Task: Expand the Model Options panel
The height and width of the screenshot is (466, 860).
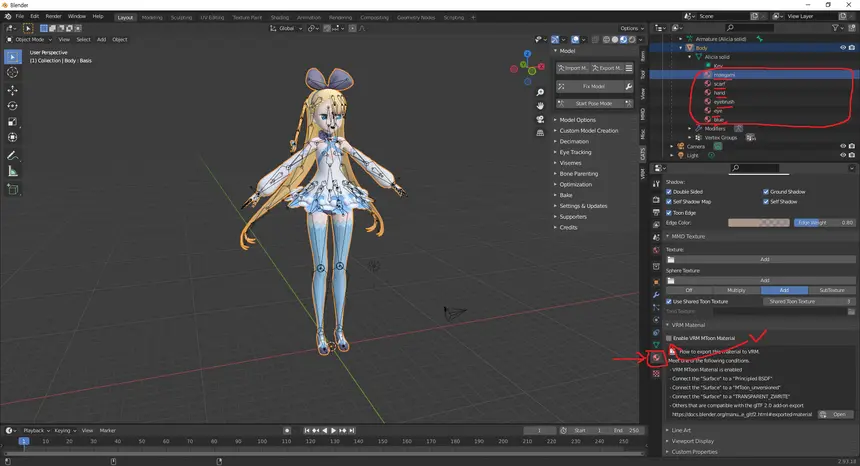Action: (x=578, y=120)
